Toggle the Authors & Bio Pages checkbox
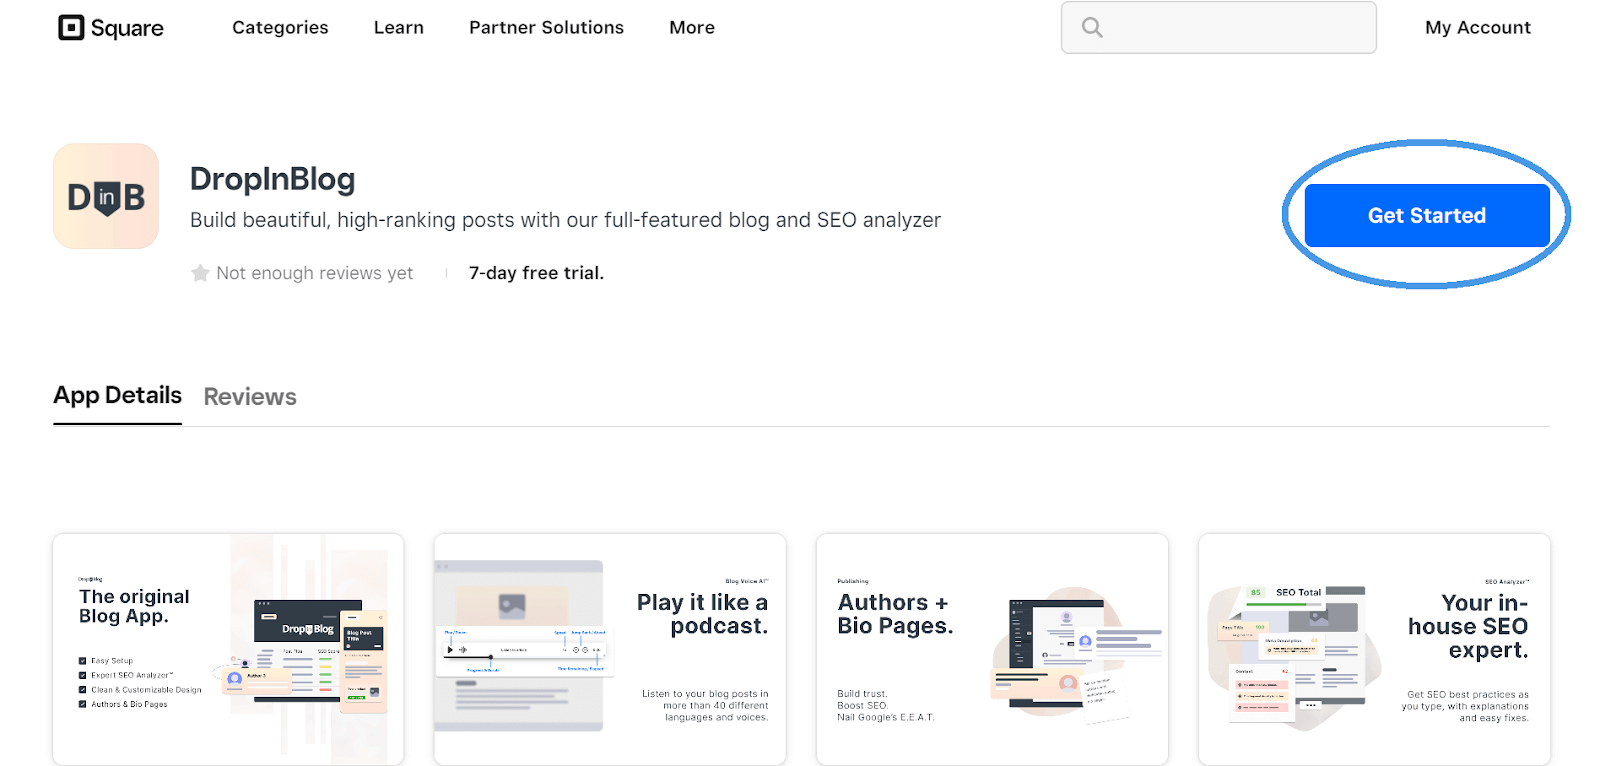1600x766 pixels. point(82,703)
